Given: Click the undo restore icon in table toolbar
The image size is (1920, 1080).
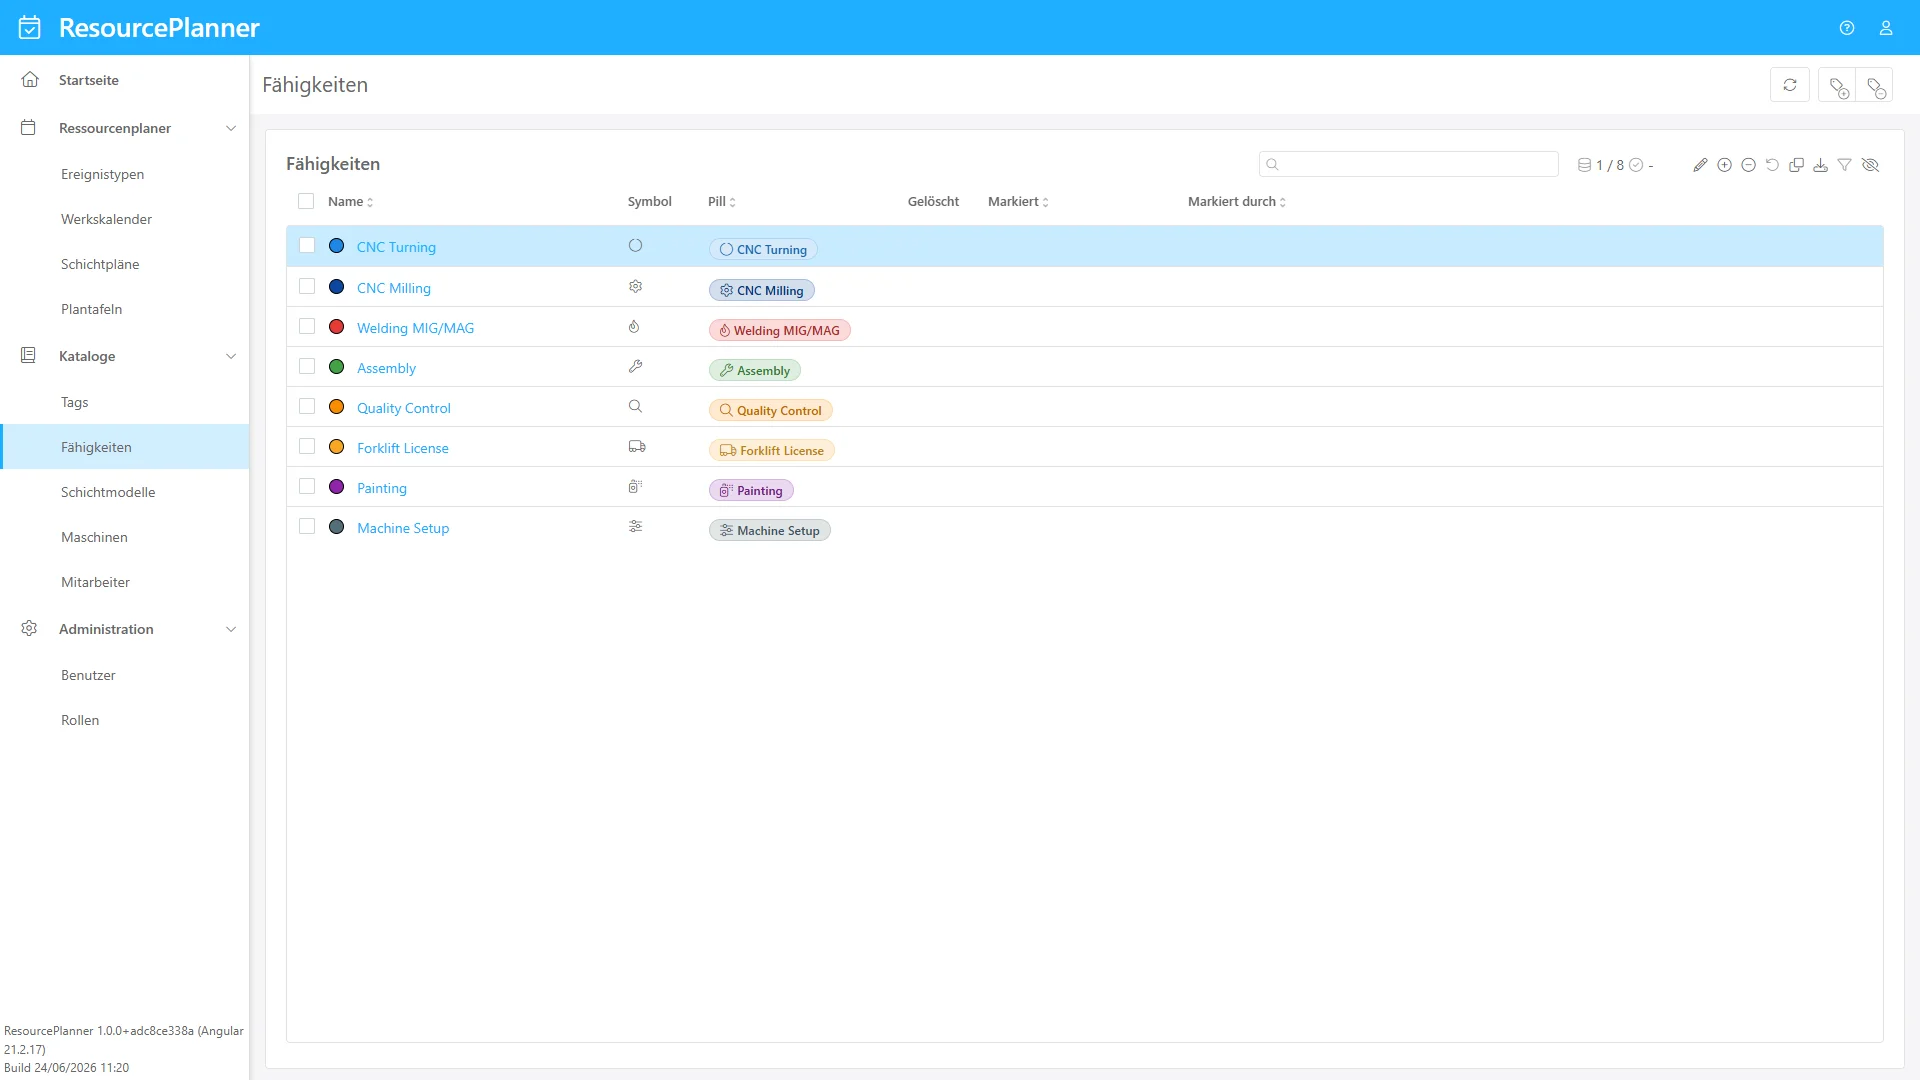Looking at the screenshot, I should click(x=1772, y=165).
